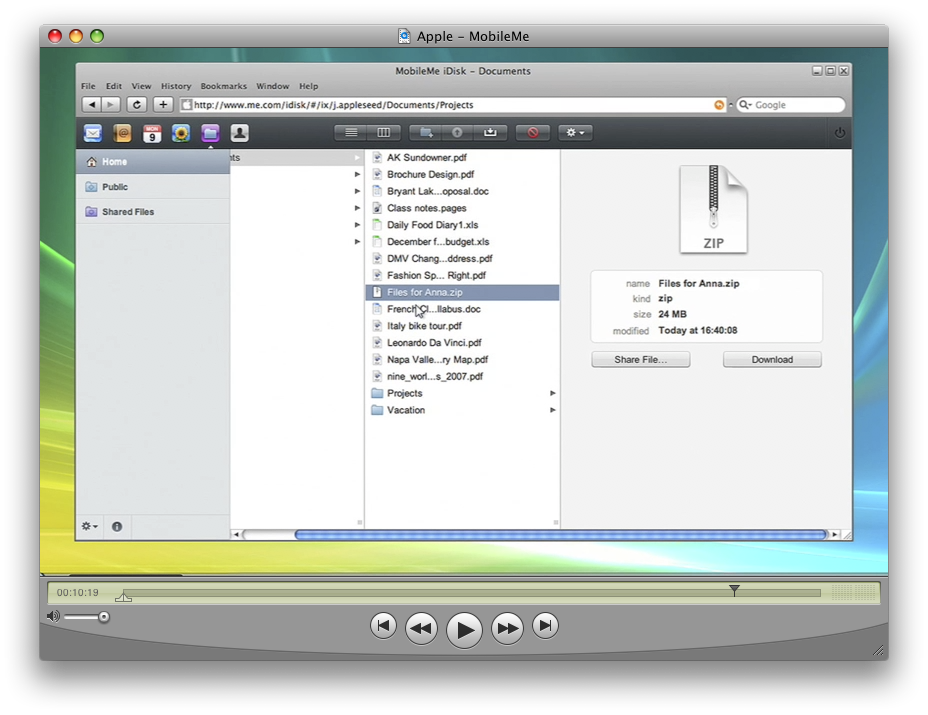The width and height of the screenshot is (928, 715).
Task: Click the info icon at sidebar bottom
Action: tap(117, 526)
